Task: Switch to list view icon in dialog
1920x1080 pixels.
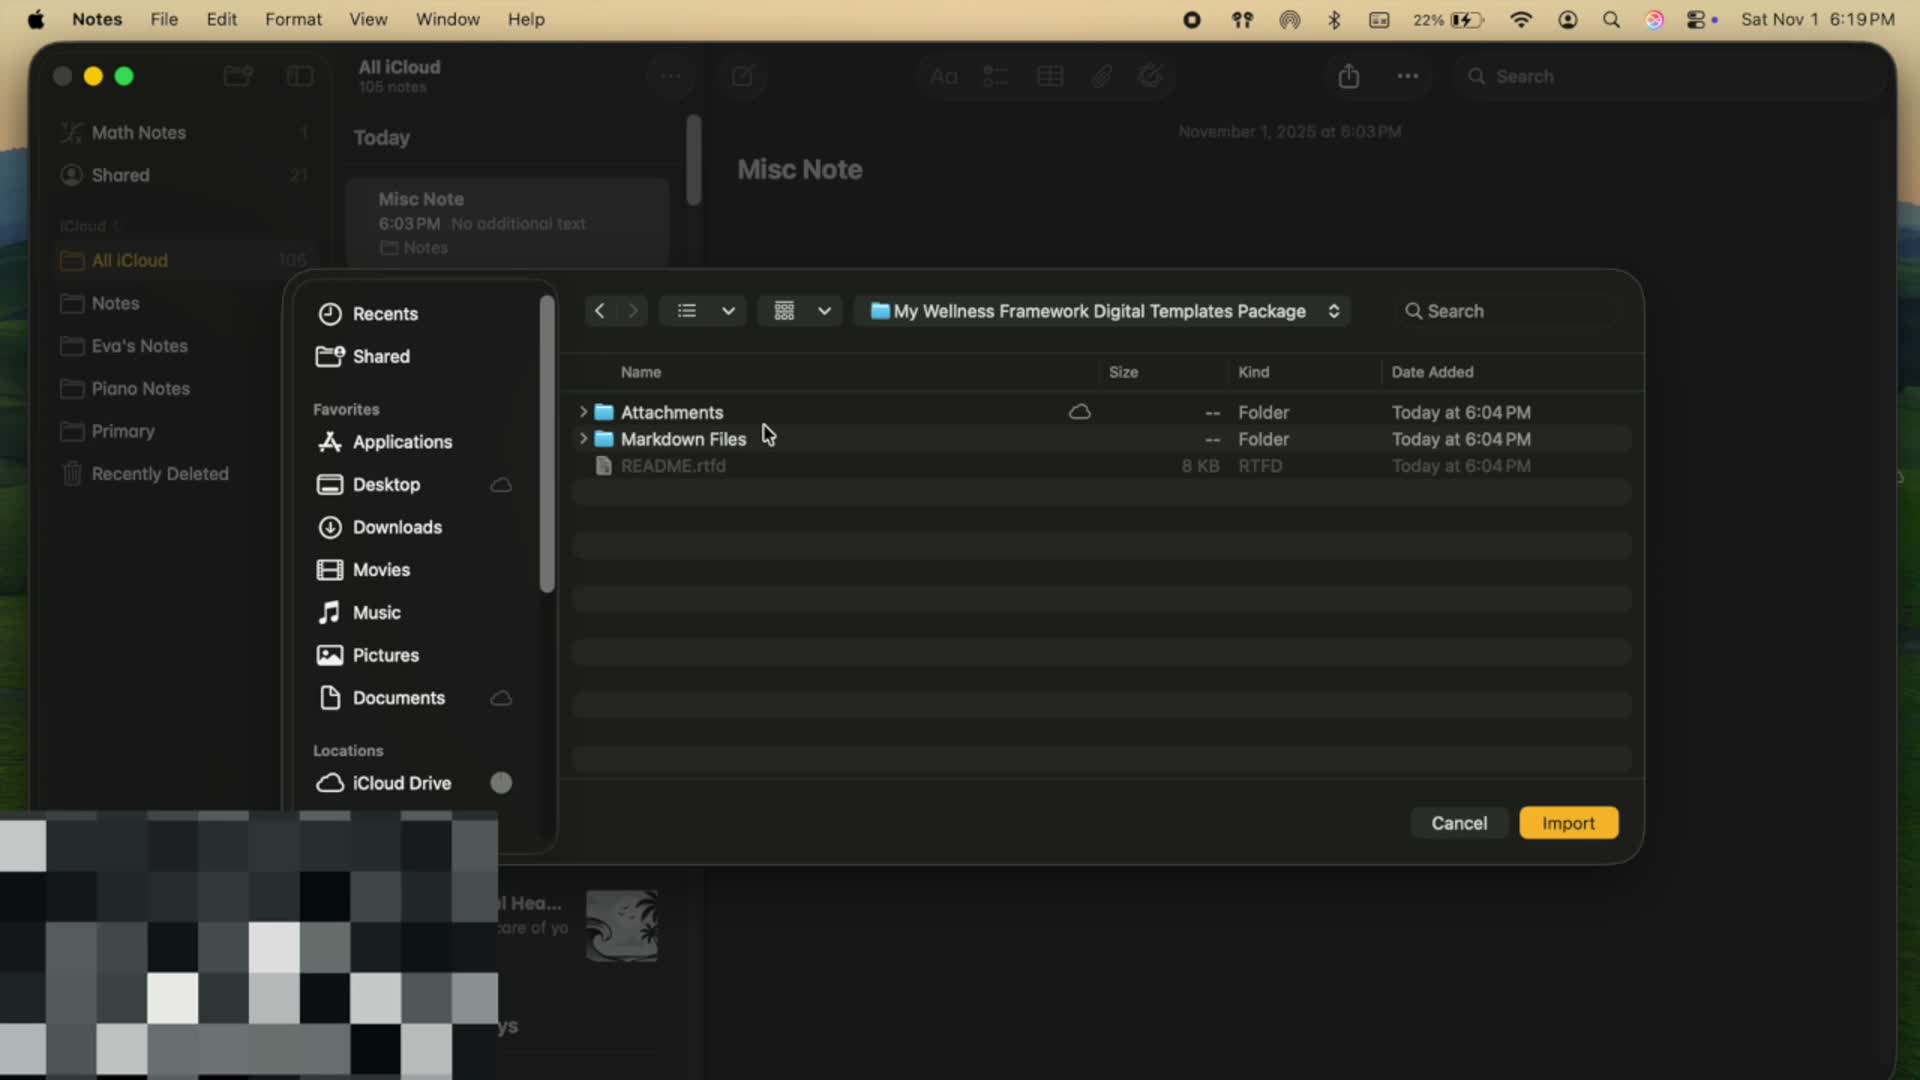Action: (x=686, y=311)
